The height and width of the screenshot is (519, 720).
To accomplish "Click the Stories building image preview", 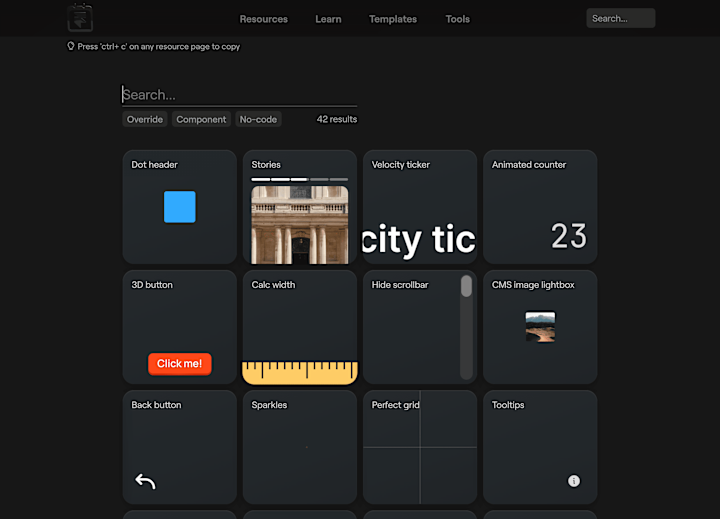I will coord(300,225).
